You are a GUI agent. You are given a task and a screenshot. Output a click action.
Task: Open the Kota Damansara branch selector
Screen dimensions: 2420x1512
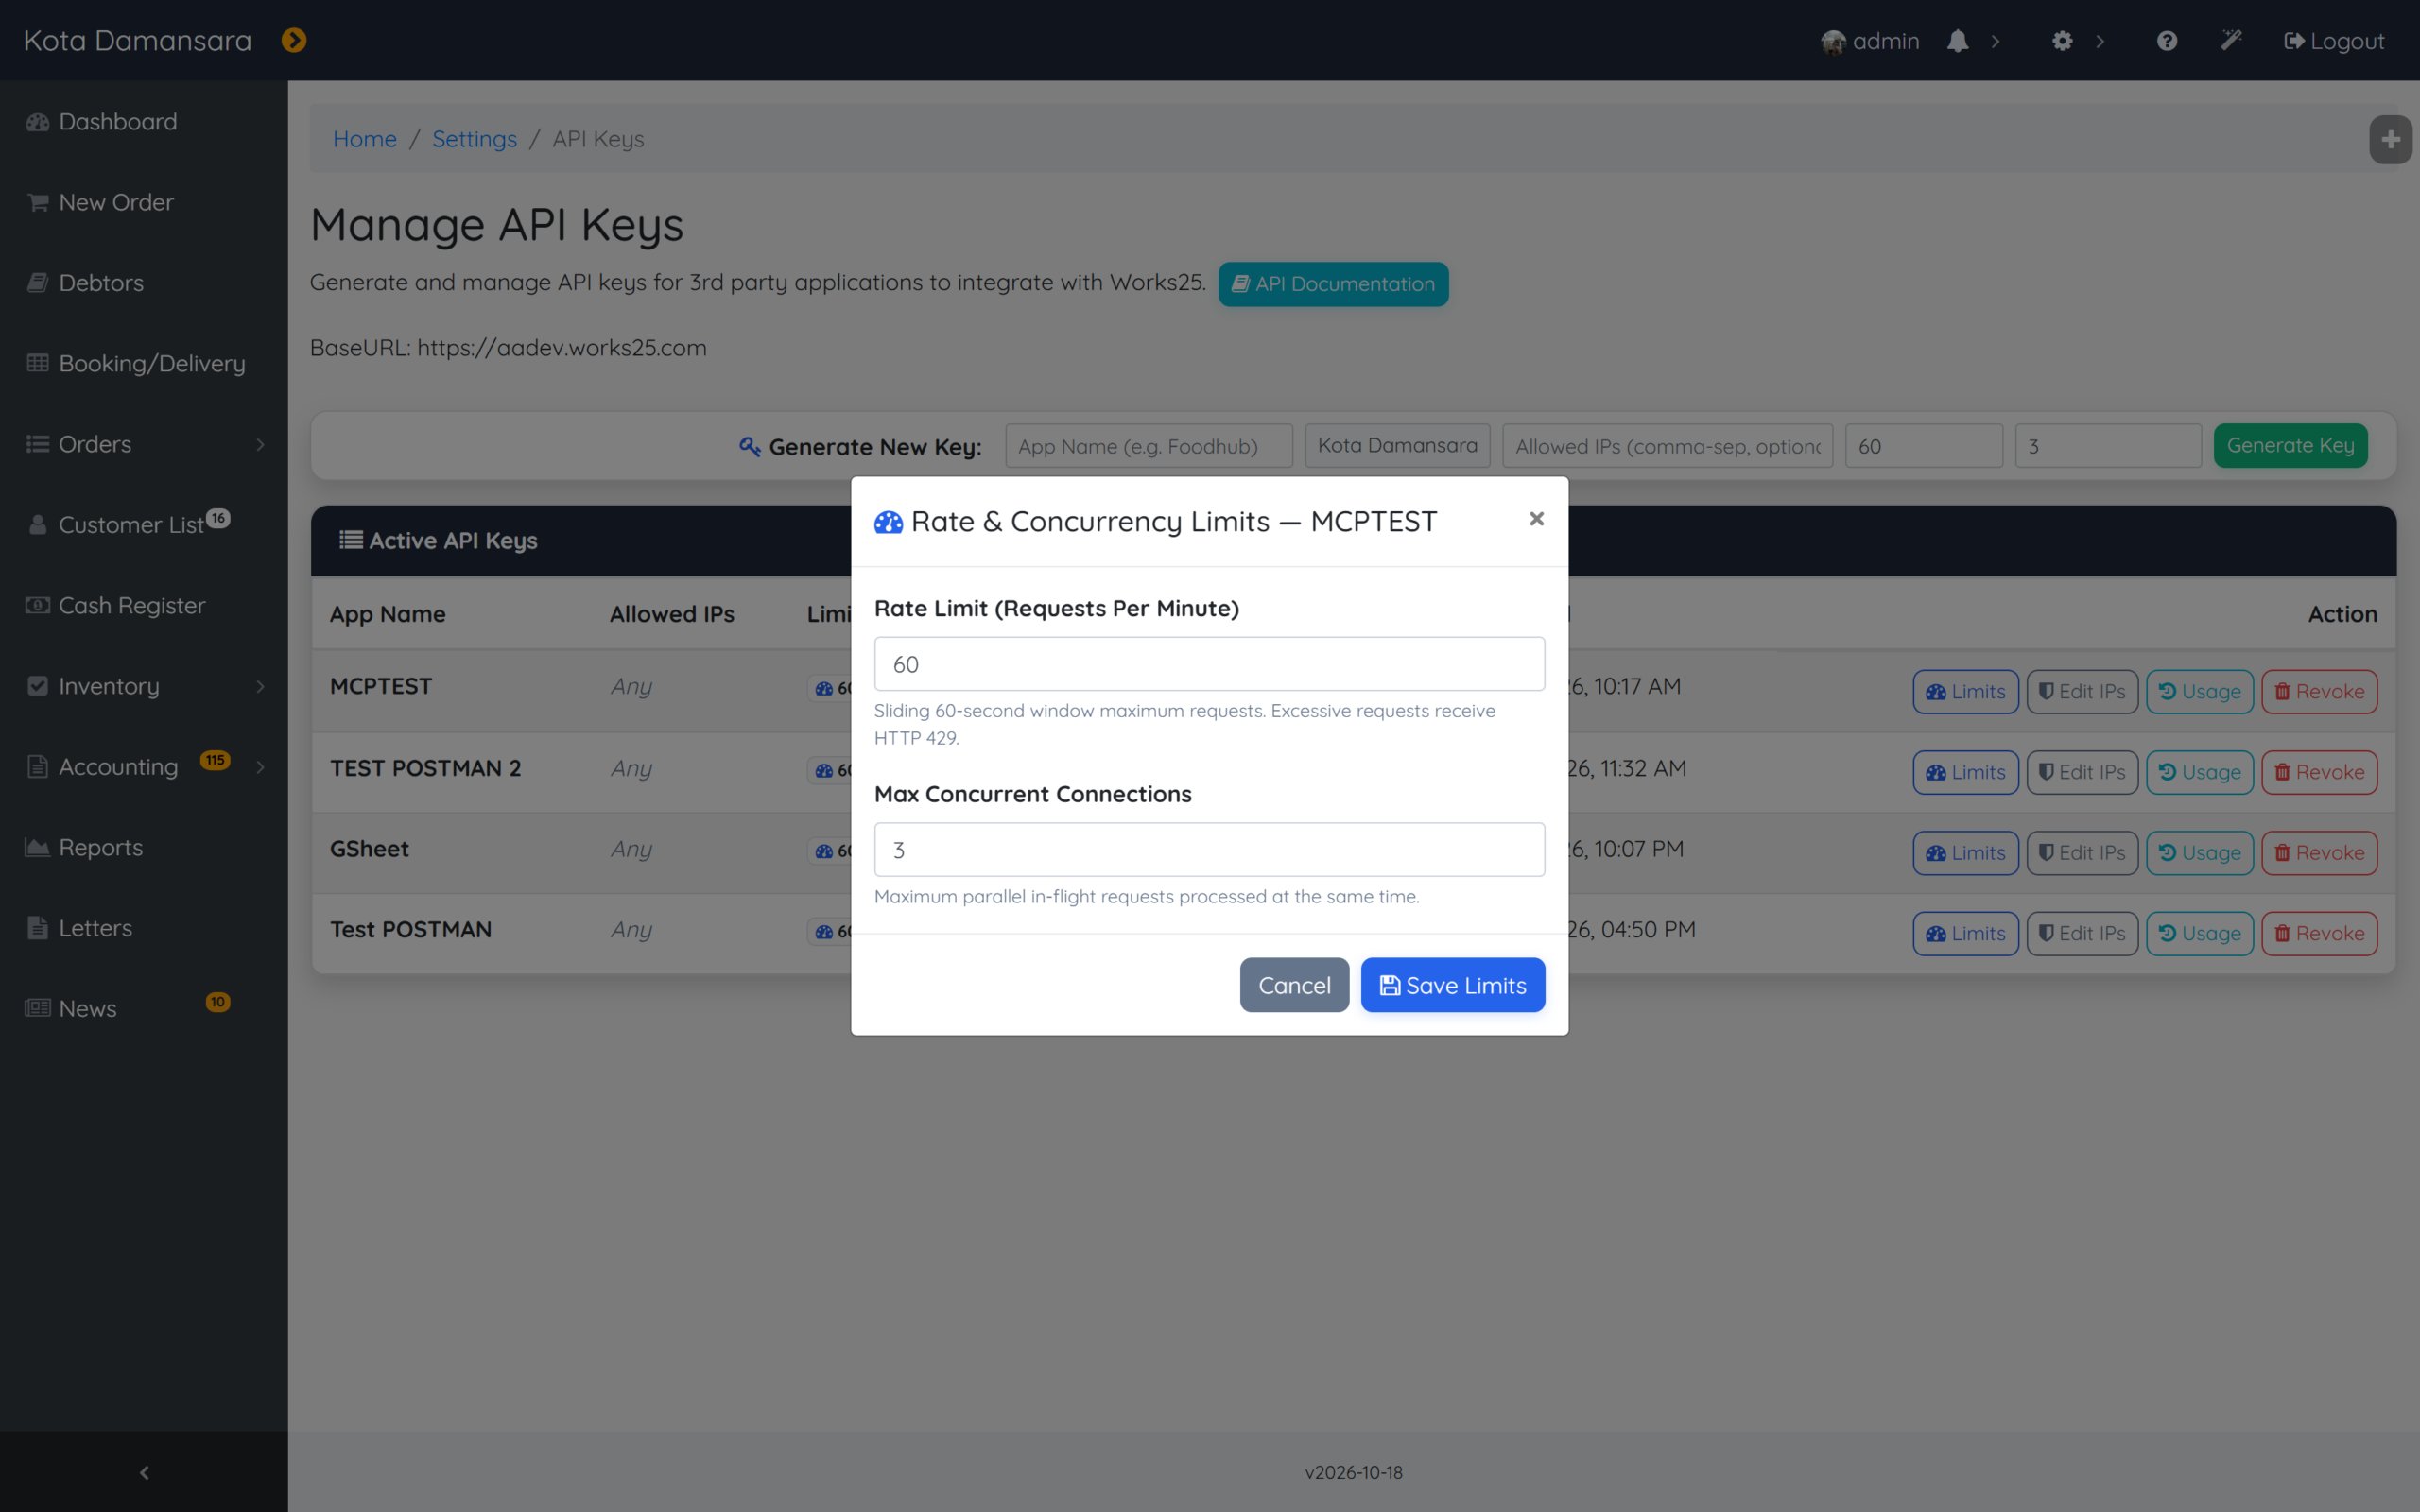[x=1397, y=446]
